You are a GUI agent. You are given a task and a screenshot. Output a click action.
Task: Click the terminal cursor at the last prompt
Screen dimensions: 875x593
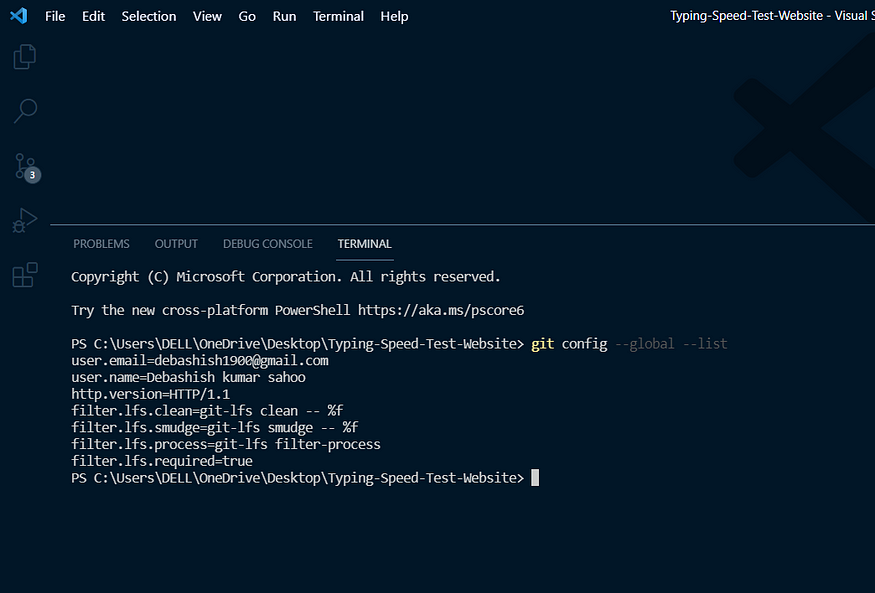[x=535, y=478]
